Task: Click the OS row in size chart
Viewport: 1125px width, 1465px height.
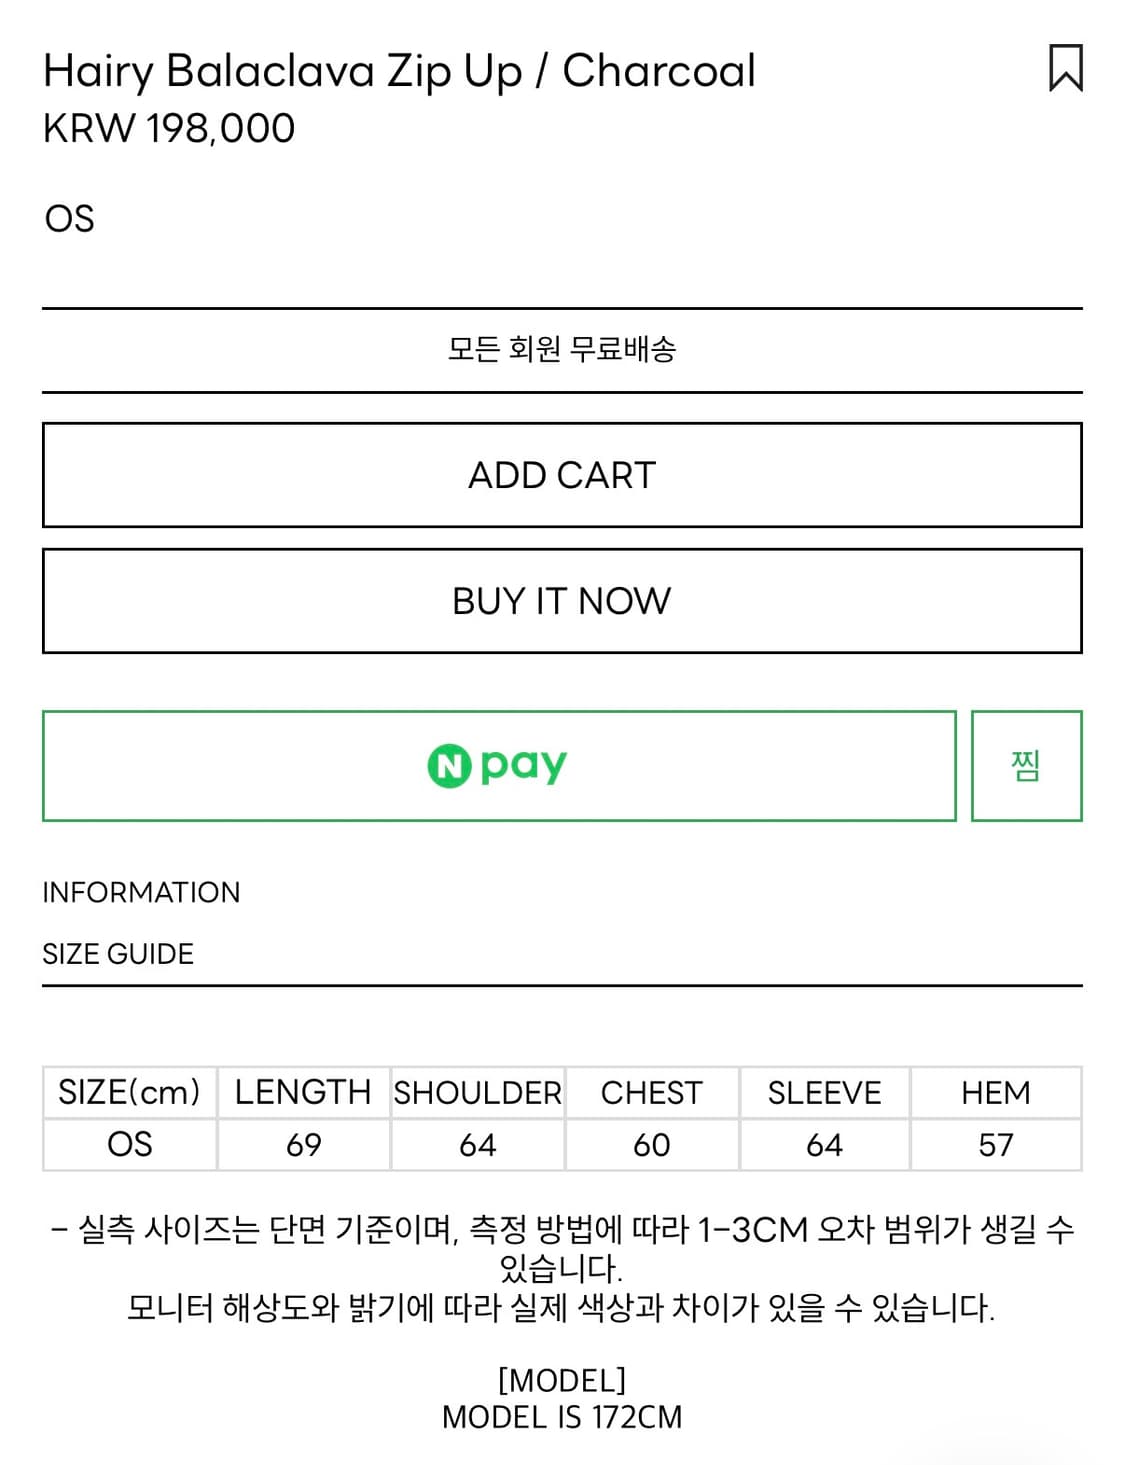Action: coord(130,1143)
